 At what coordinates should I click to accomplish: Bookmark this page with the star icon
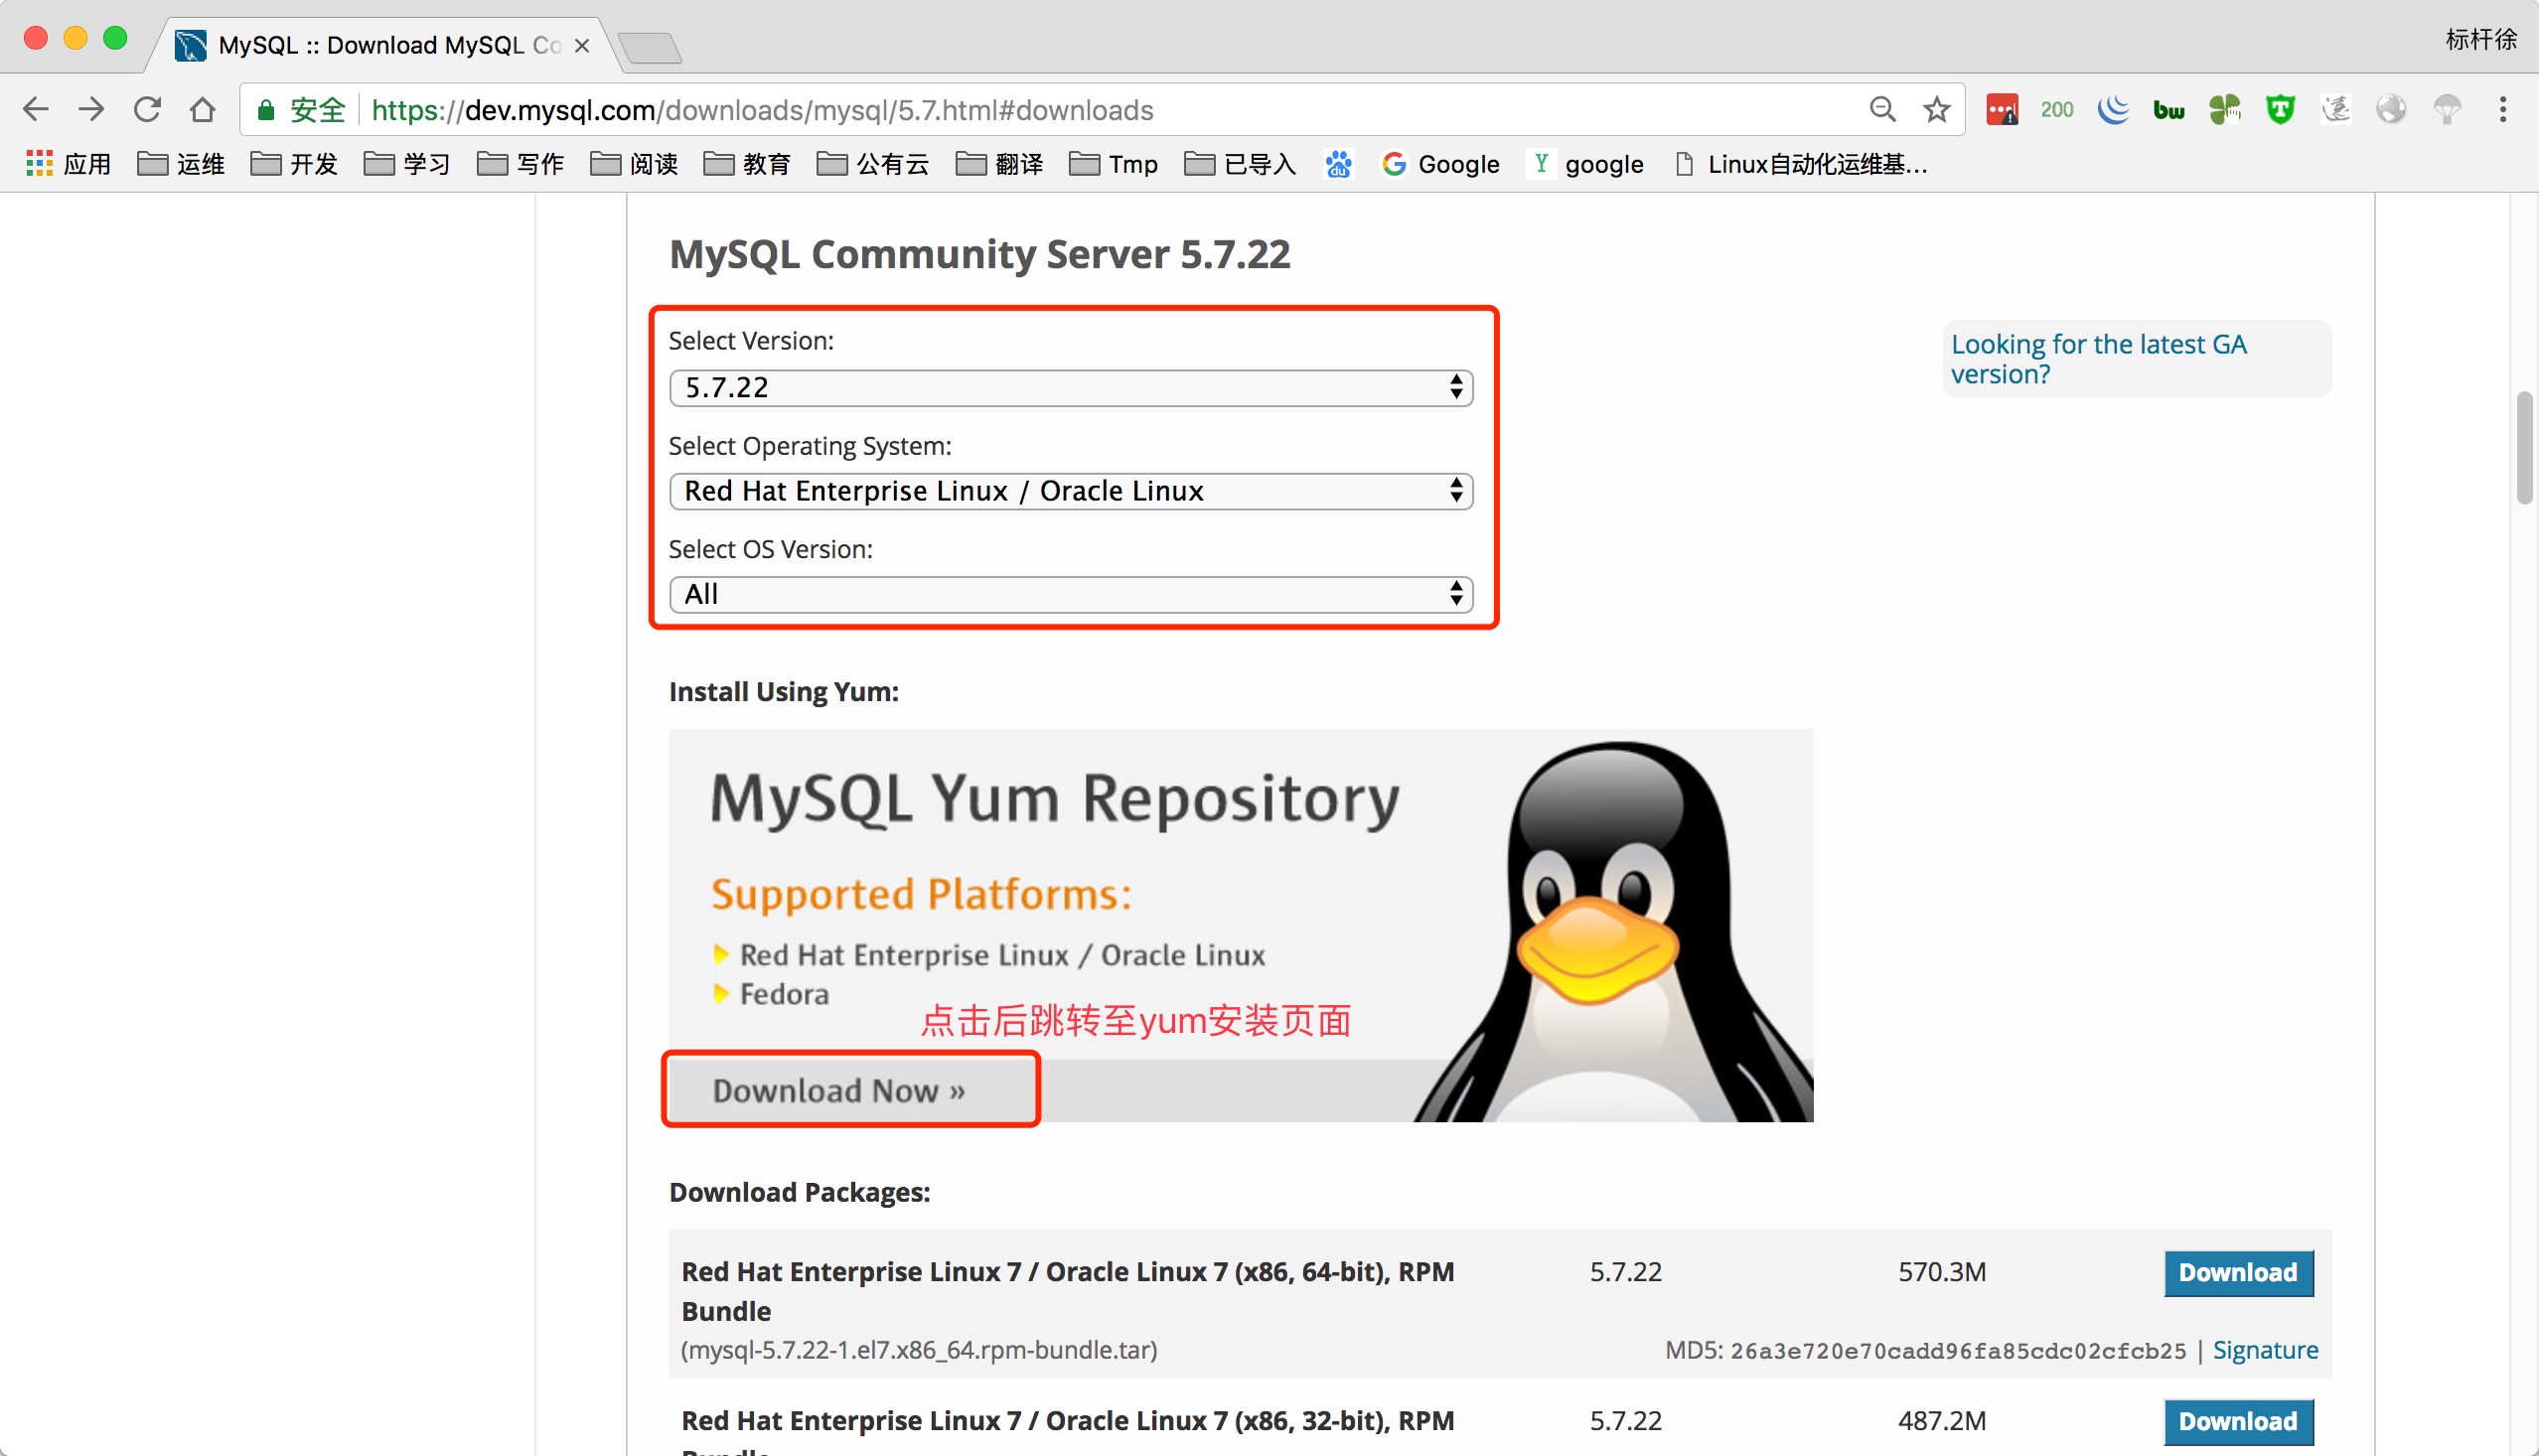(x=1937, y=109)
